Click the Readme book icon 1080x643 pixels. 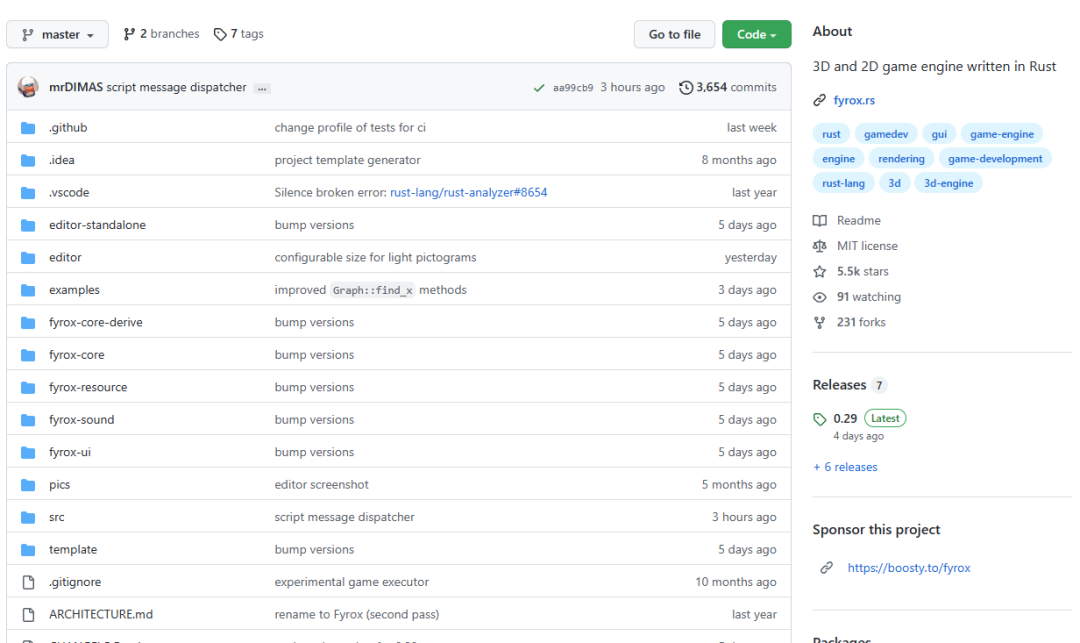click(x=823, y=220)
